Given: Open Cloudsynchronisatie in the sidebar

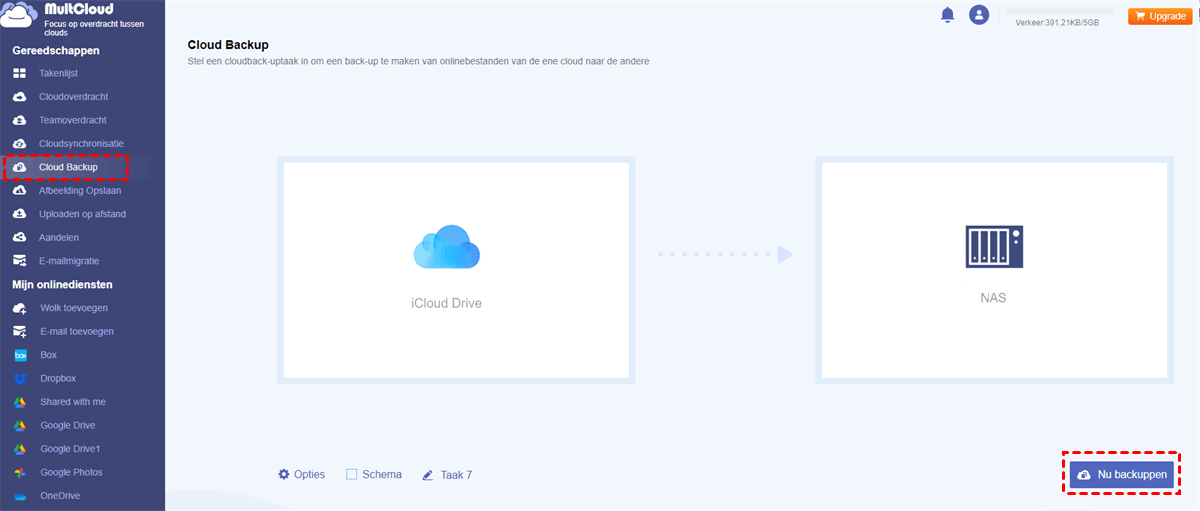Looking at the screenshot, I should click(x=82, y=144).
